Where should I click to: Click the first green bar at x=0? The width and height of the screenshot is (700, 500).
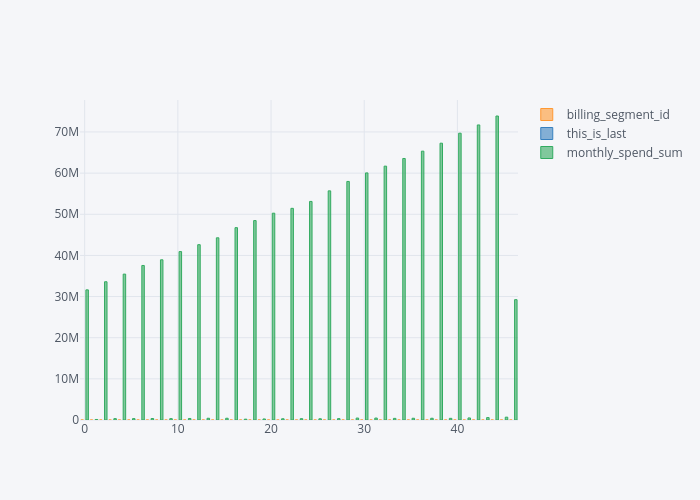(x=87, y=355)
